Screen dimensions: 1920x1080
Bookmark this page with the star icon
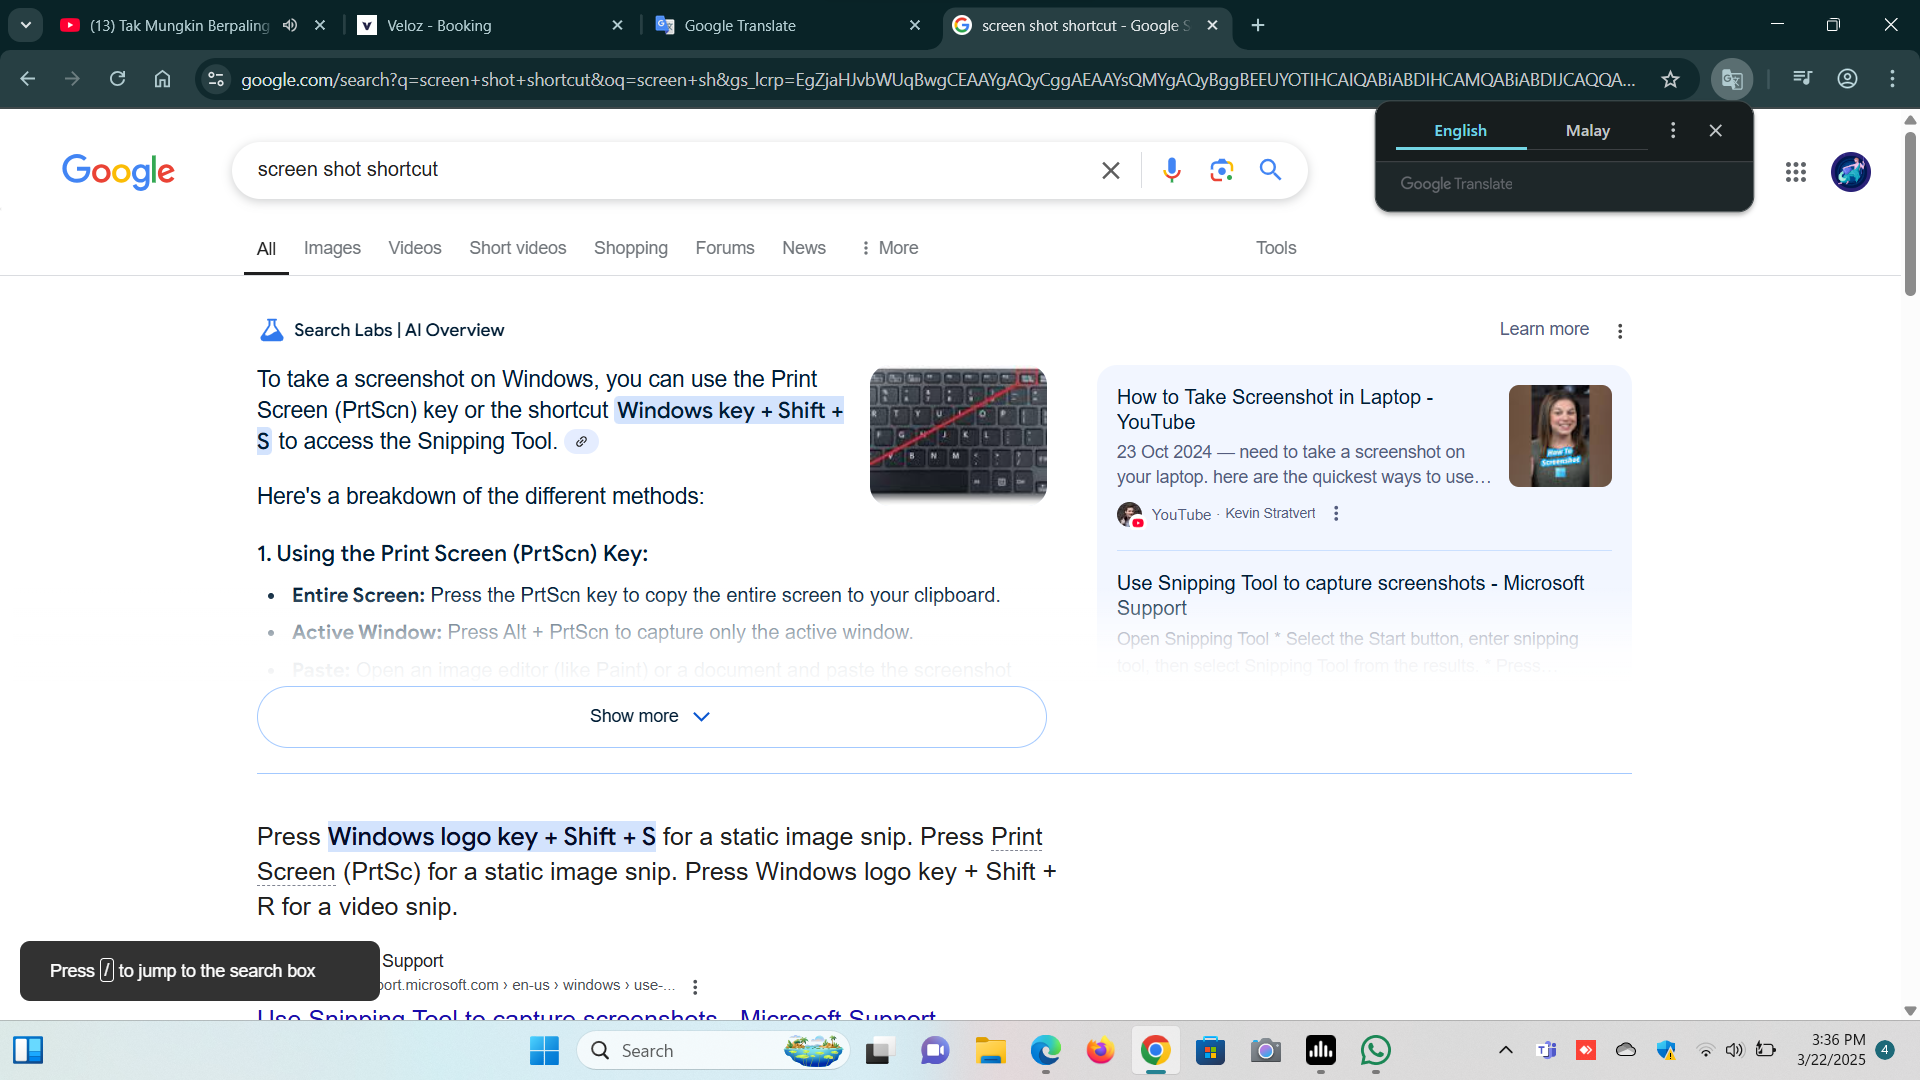click(x=1671, y=79)
